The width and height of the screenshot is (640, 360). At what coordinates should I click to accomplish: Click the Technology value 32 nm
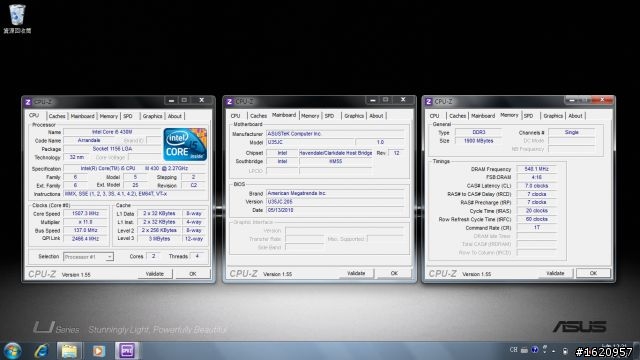point(76,157)
